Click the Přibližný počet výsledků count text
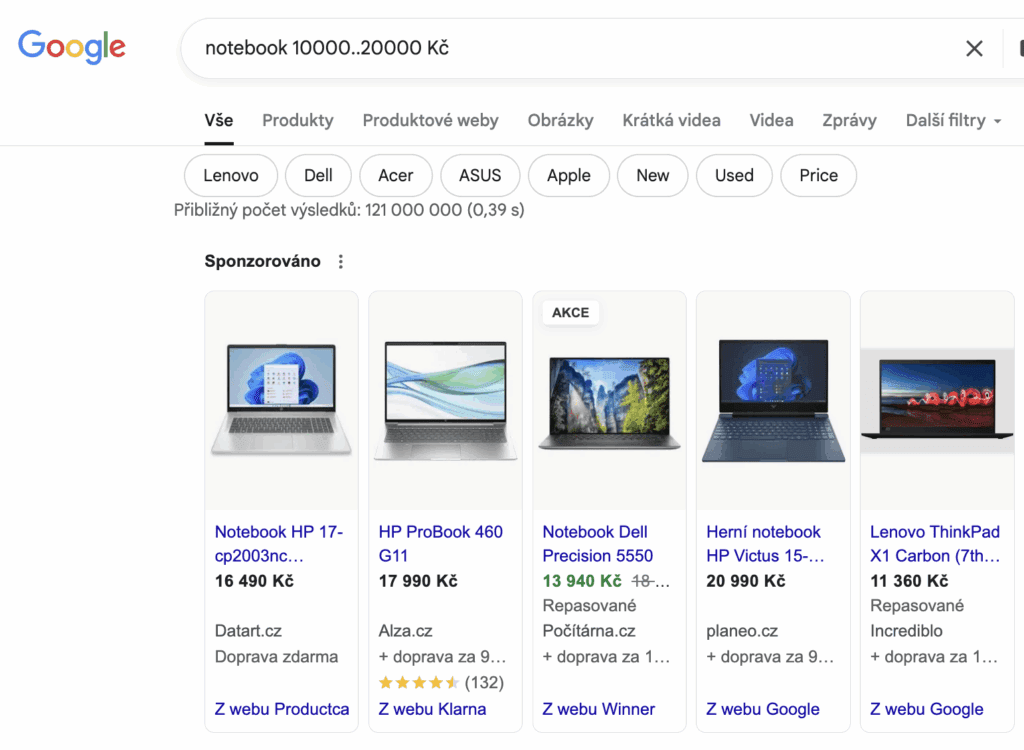1024x750 pixels. (349, 210)
